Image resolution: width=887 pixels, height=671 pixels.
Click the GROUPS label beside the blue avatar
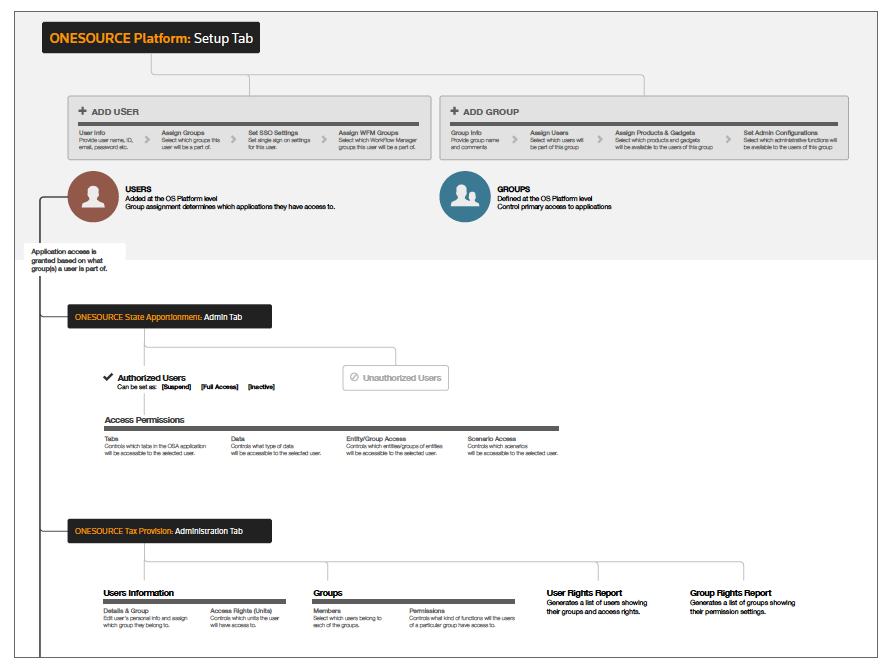pyautogui.click(x=514, y=190)
